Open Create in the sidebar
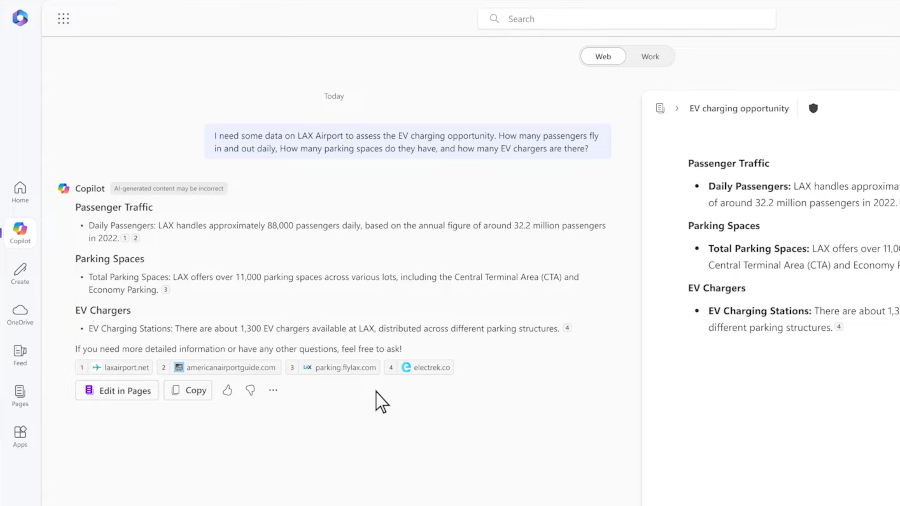 pos(20,274)
